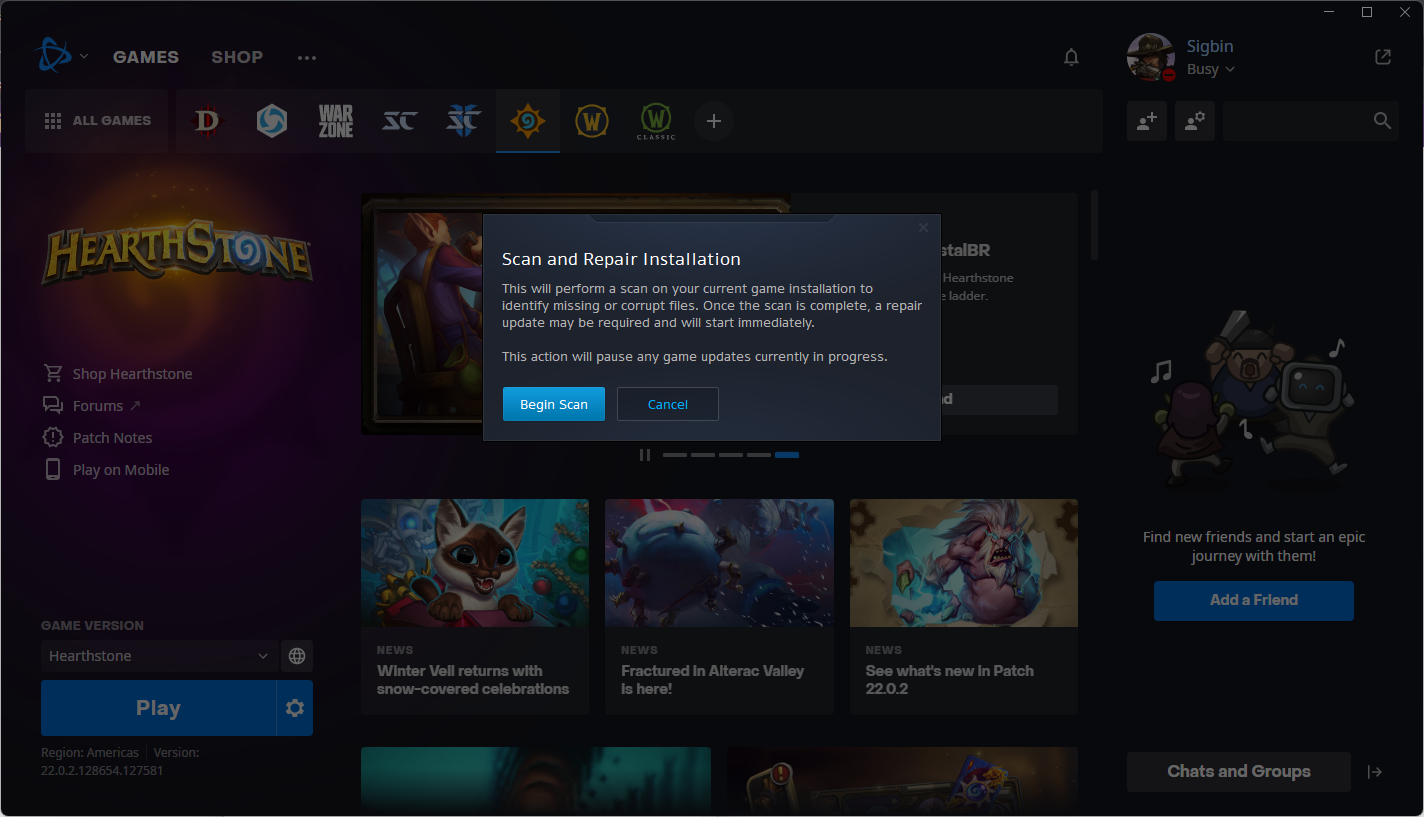Expand the Busy status dropdown

pyautogui.click(x=1210, y=69)
